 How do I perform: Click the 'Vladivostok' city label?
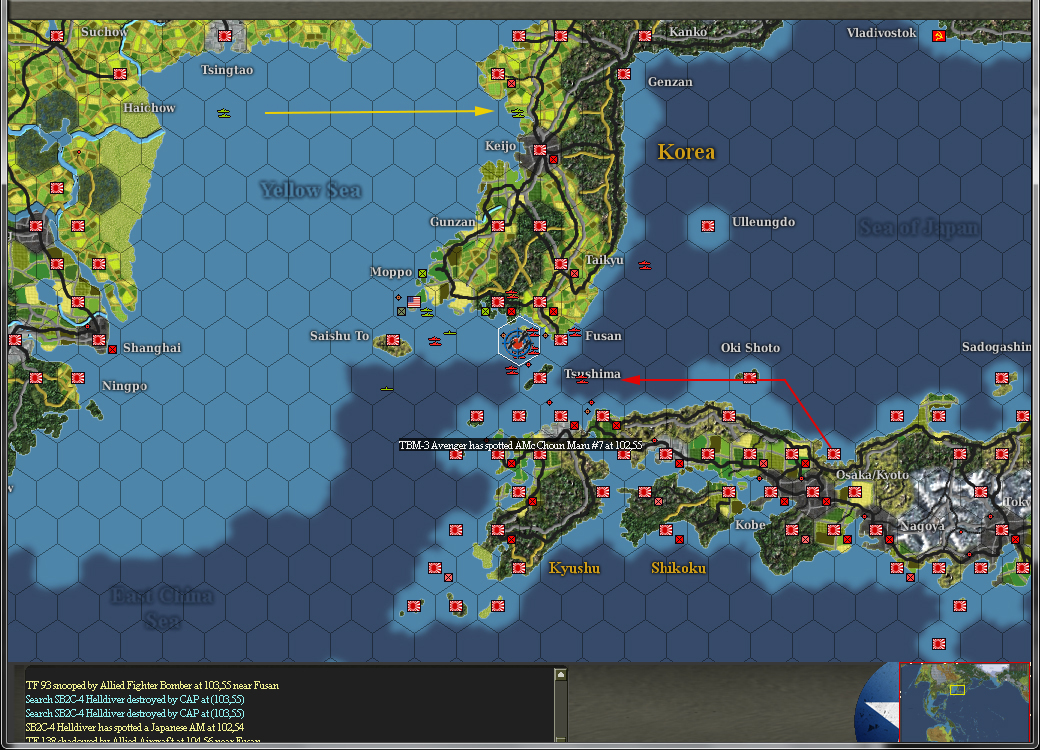point(881,32)
